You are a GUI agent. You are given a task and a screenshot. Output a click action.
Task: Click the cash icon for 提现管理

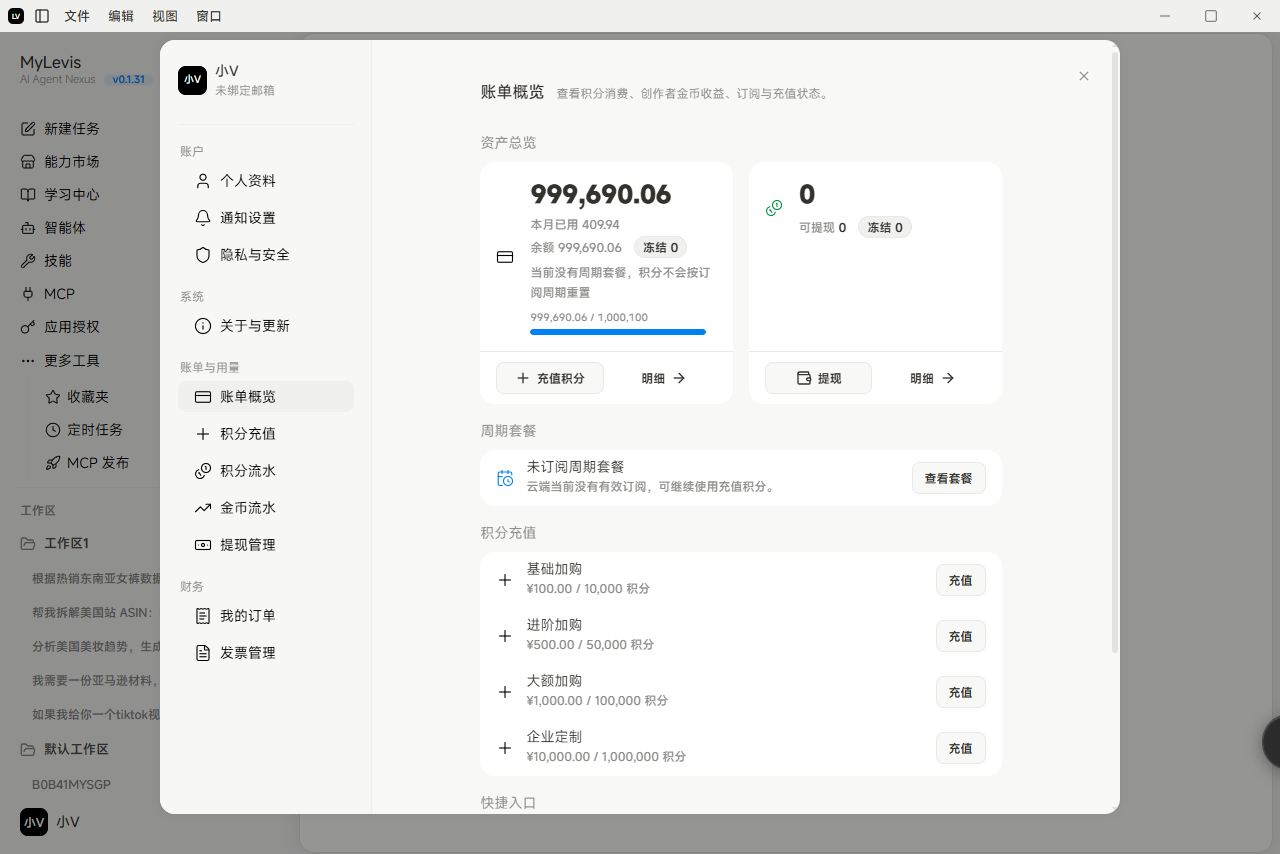(203, 545)
